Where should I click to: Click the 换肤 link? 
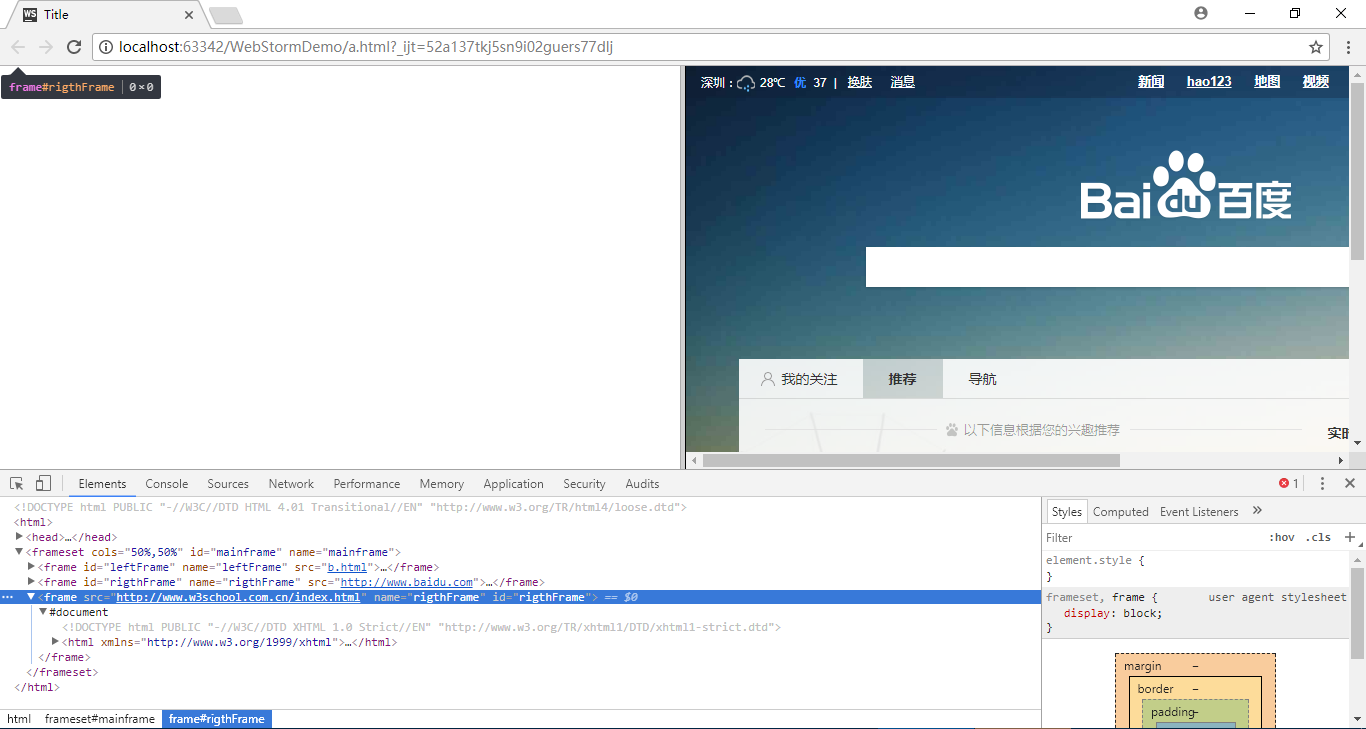(860, 83)
